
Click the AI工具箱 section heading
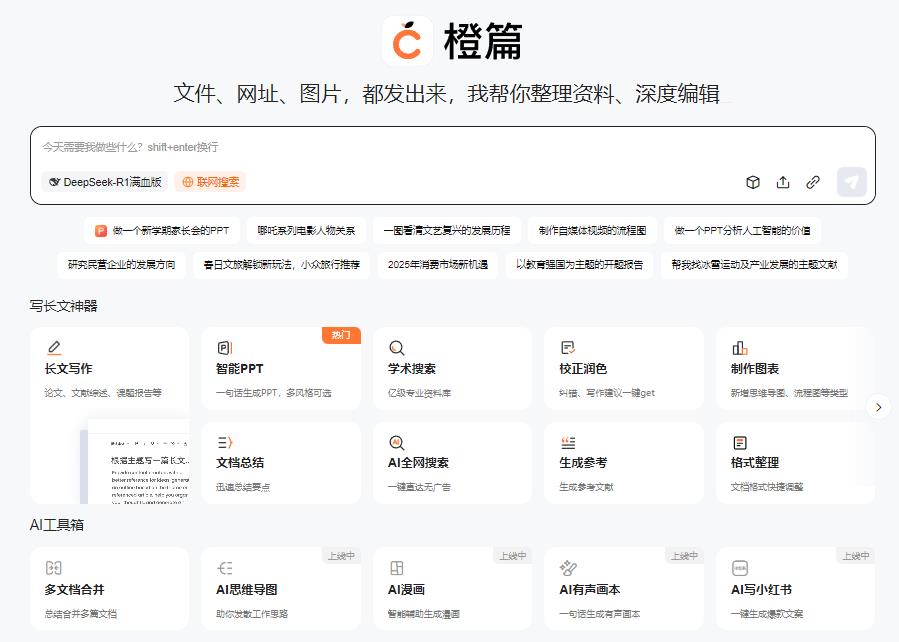57,524
